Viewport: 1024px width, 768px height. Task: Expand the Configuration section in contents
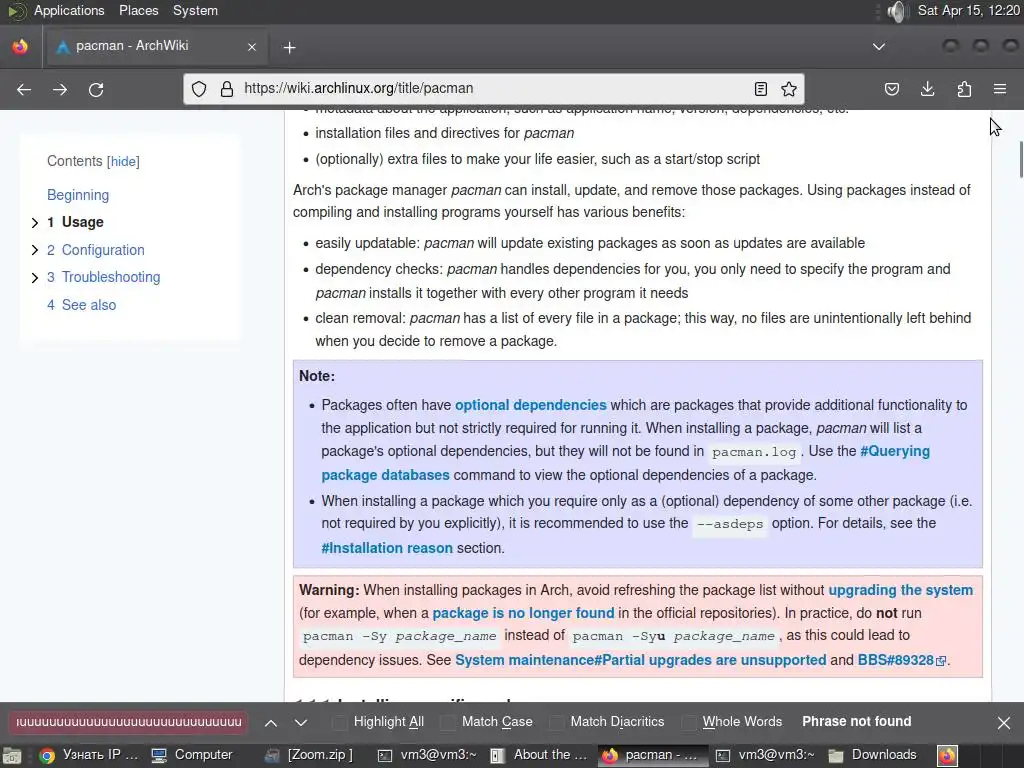click(35, 250)
